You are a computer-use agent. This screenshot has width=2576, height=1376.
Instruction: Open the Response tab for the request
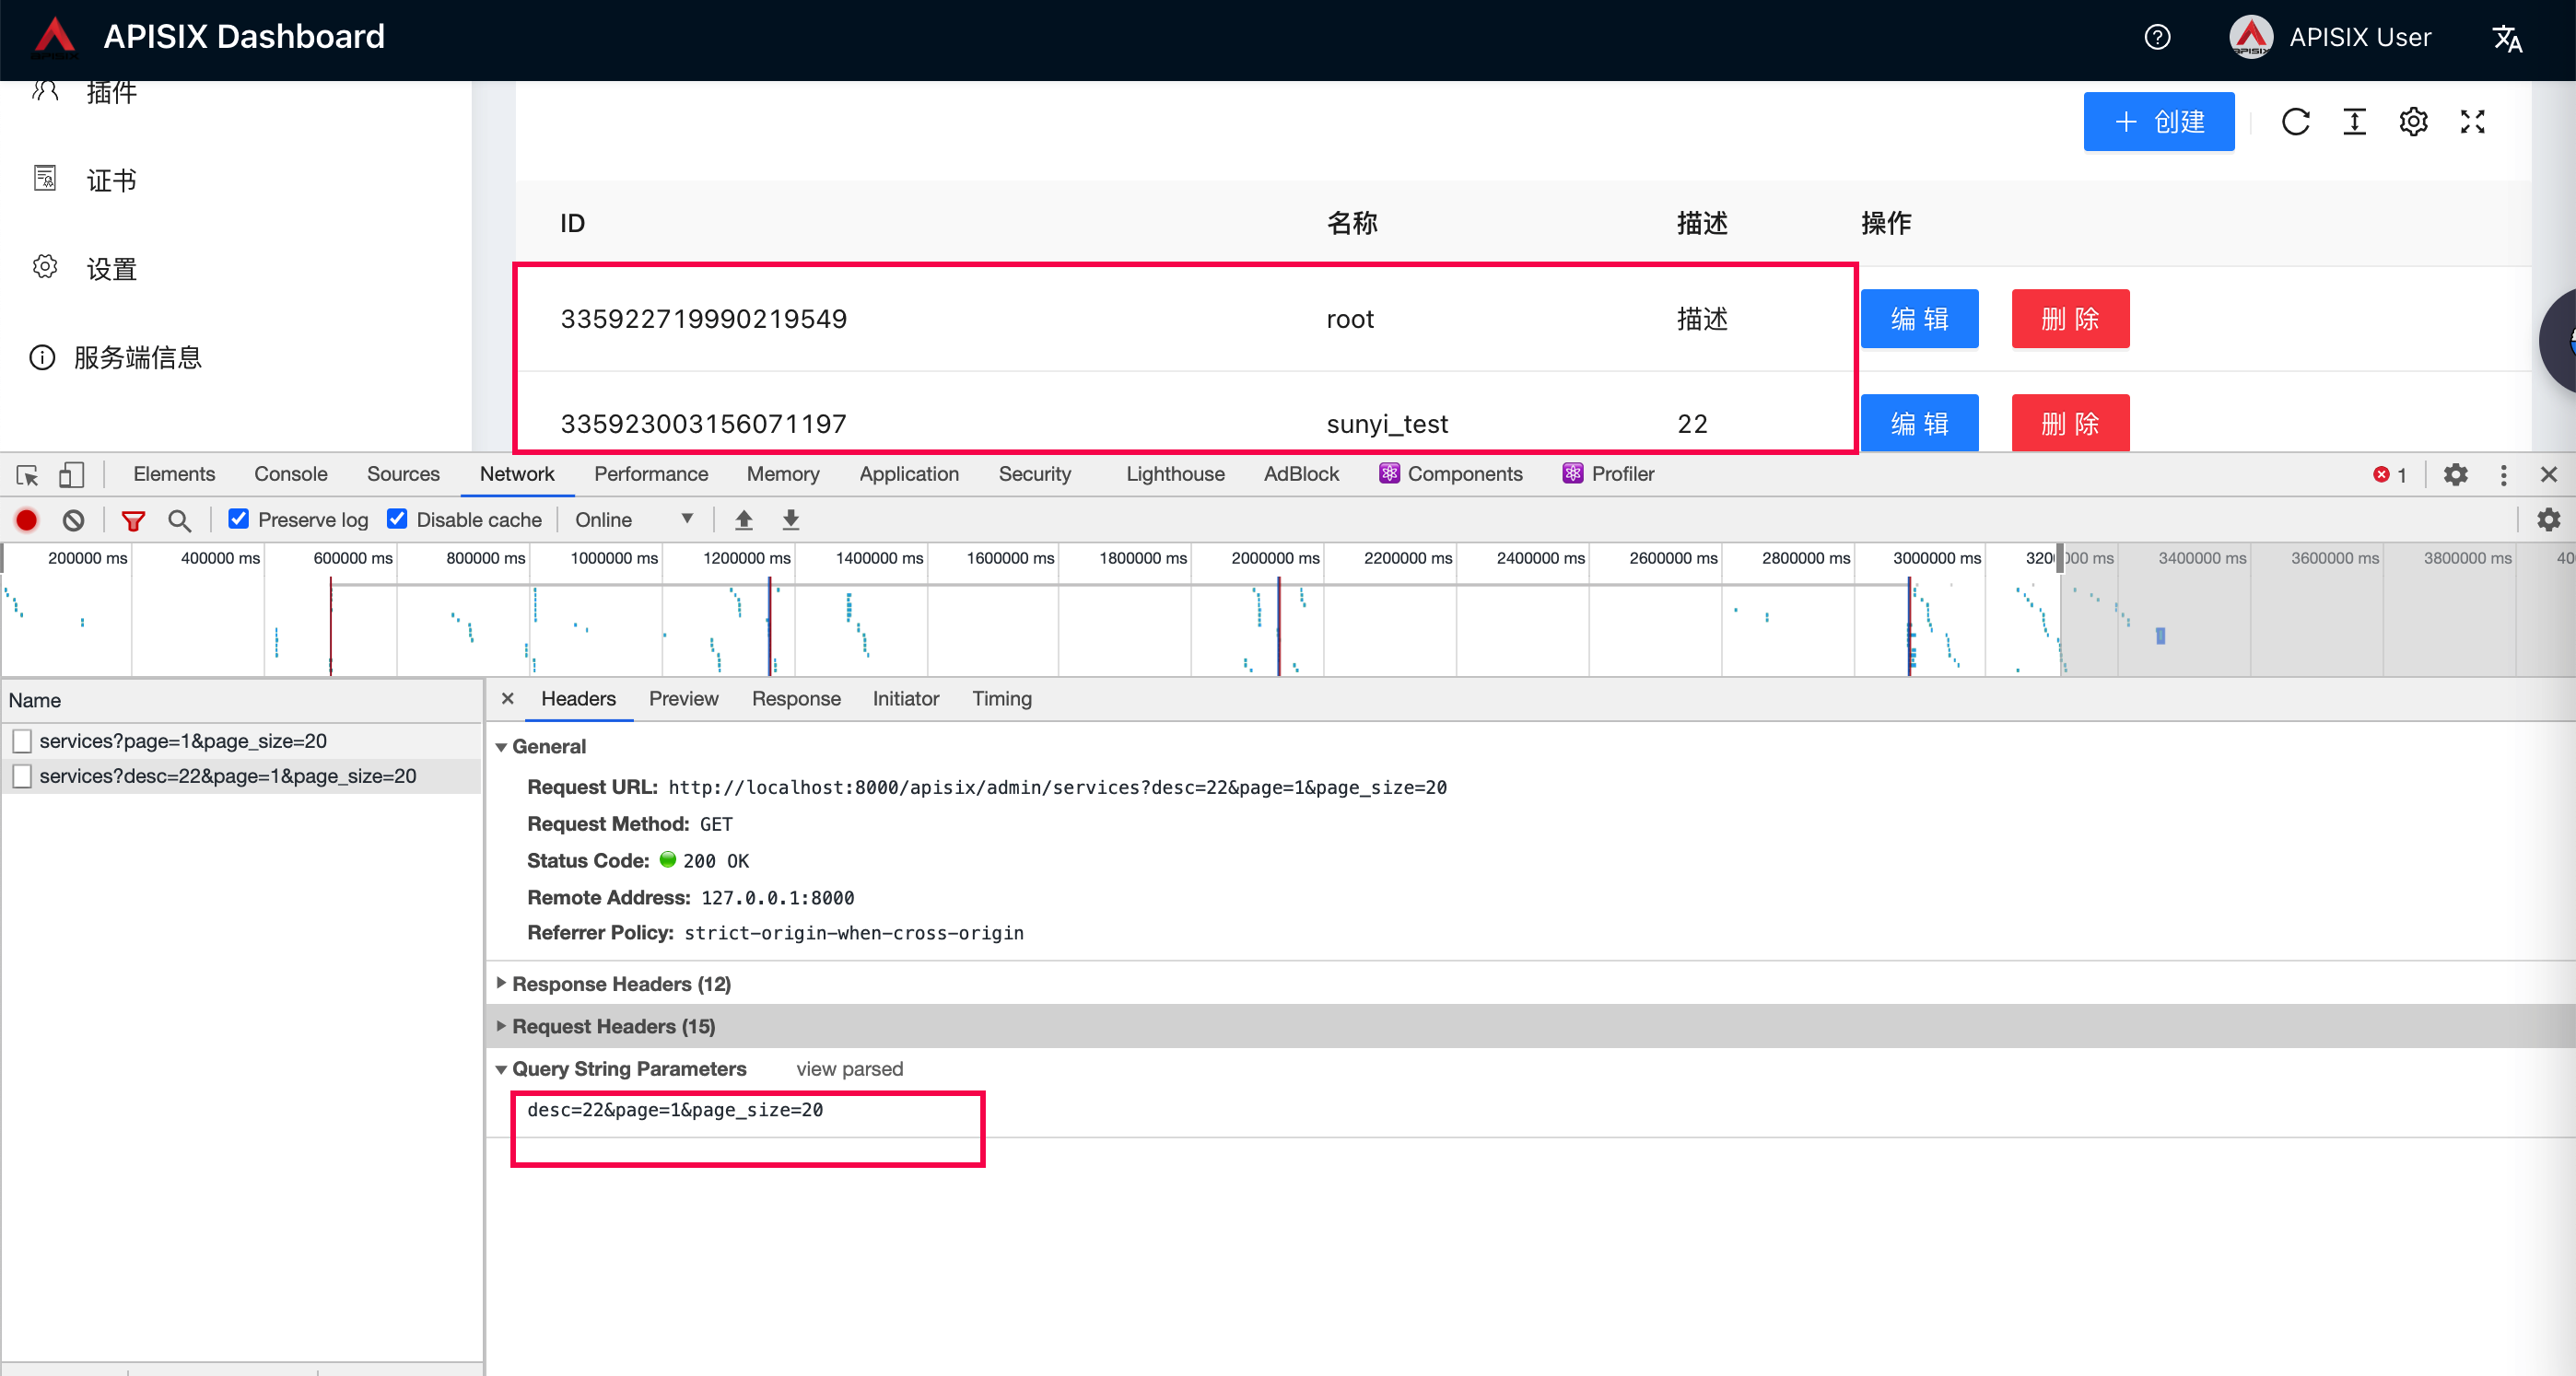click(795, 698)
